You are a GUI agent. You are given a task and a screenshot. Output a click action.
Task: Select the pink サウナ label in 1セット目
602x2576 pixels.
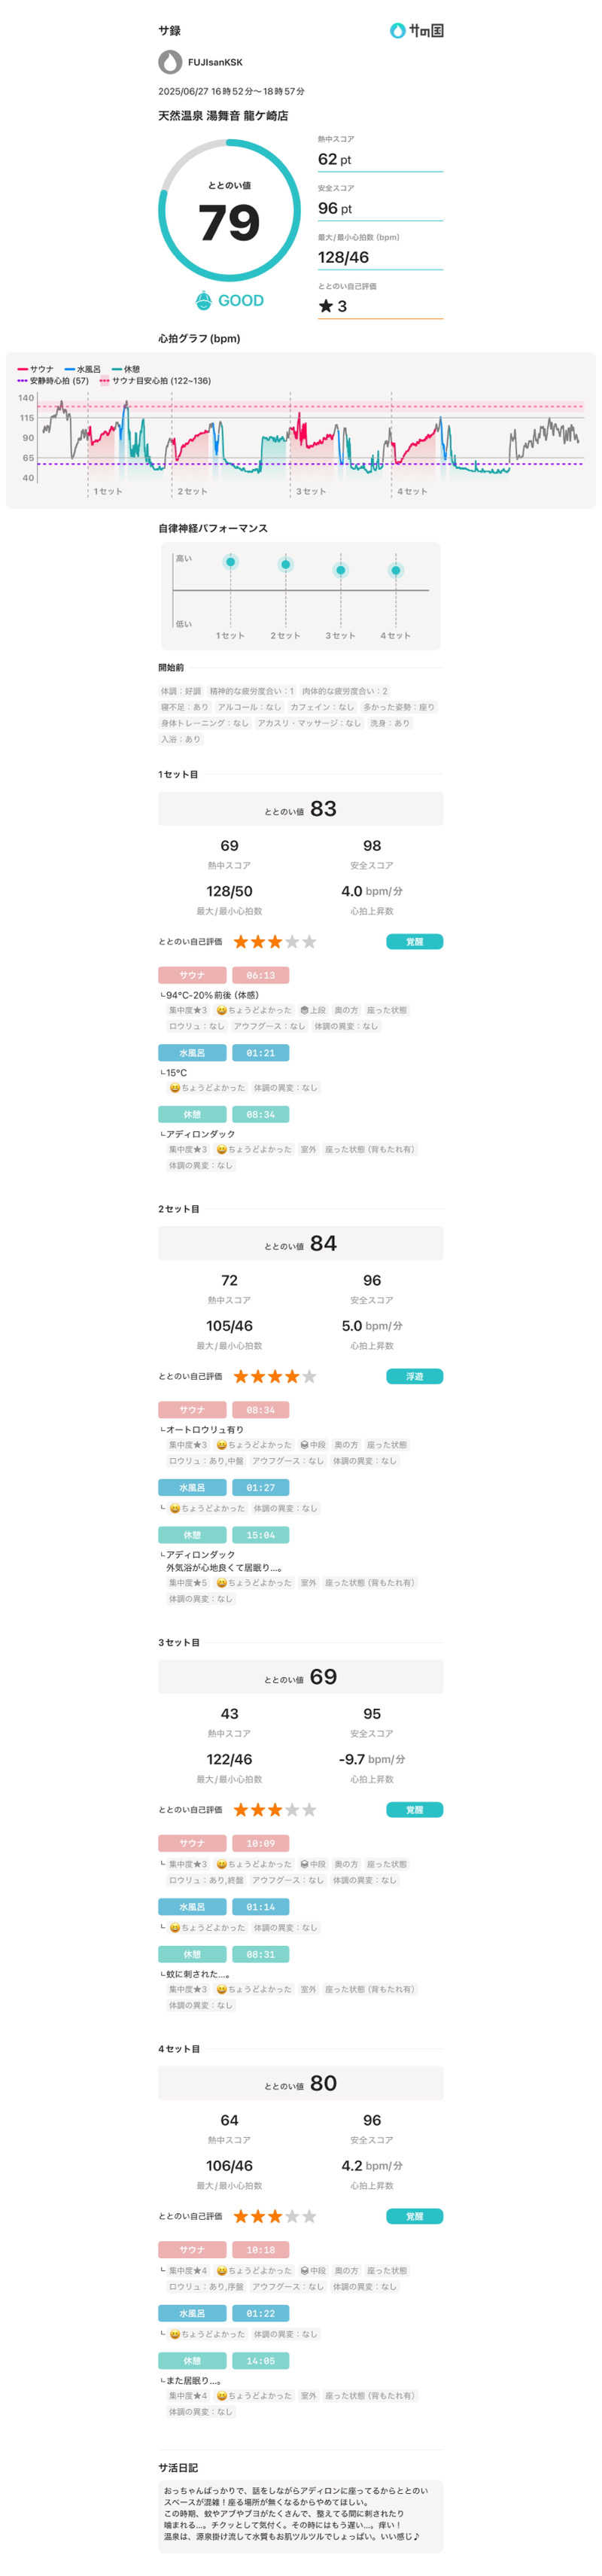[192, 975]
